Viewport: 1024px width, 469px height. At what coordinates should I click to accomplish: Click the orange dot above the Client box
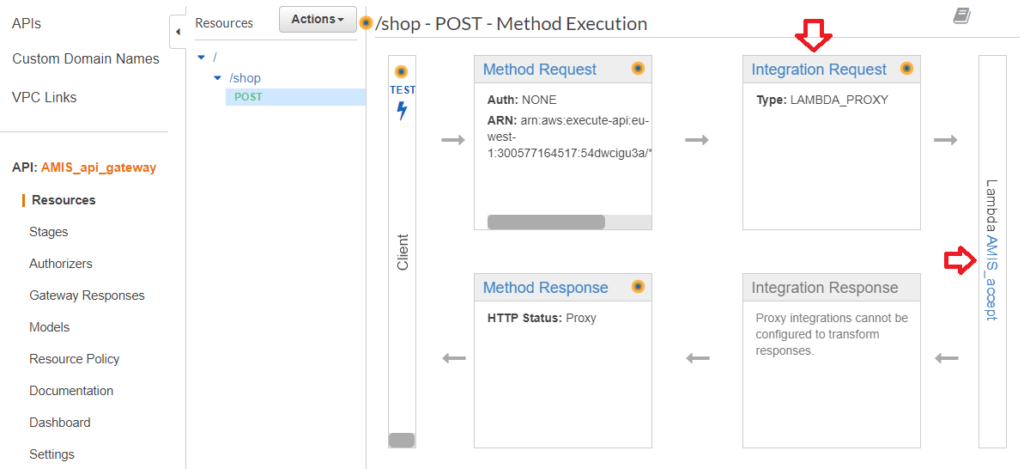pos(402,72)
